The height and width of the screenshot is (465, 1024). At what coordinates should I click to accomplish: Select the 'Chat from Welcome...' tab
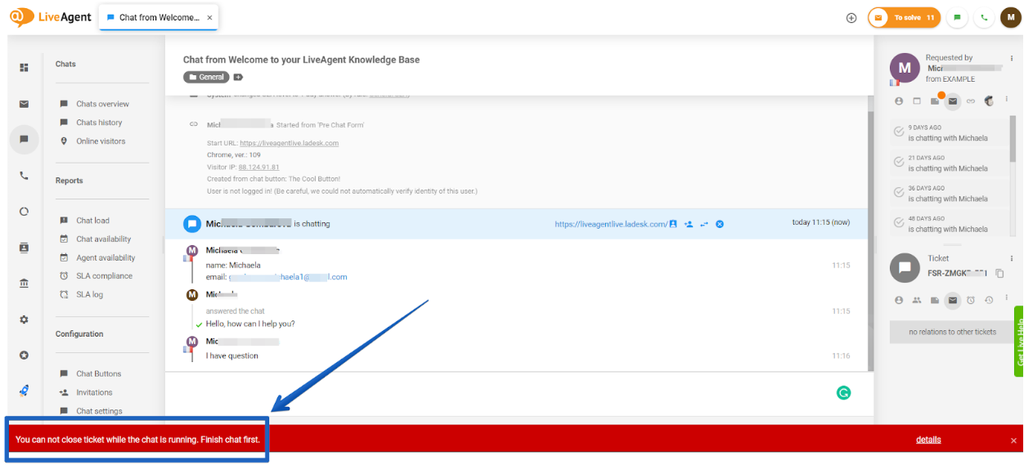pos(158,17)
